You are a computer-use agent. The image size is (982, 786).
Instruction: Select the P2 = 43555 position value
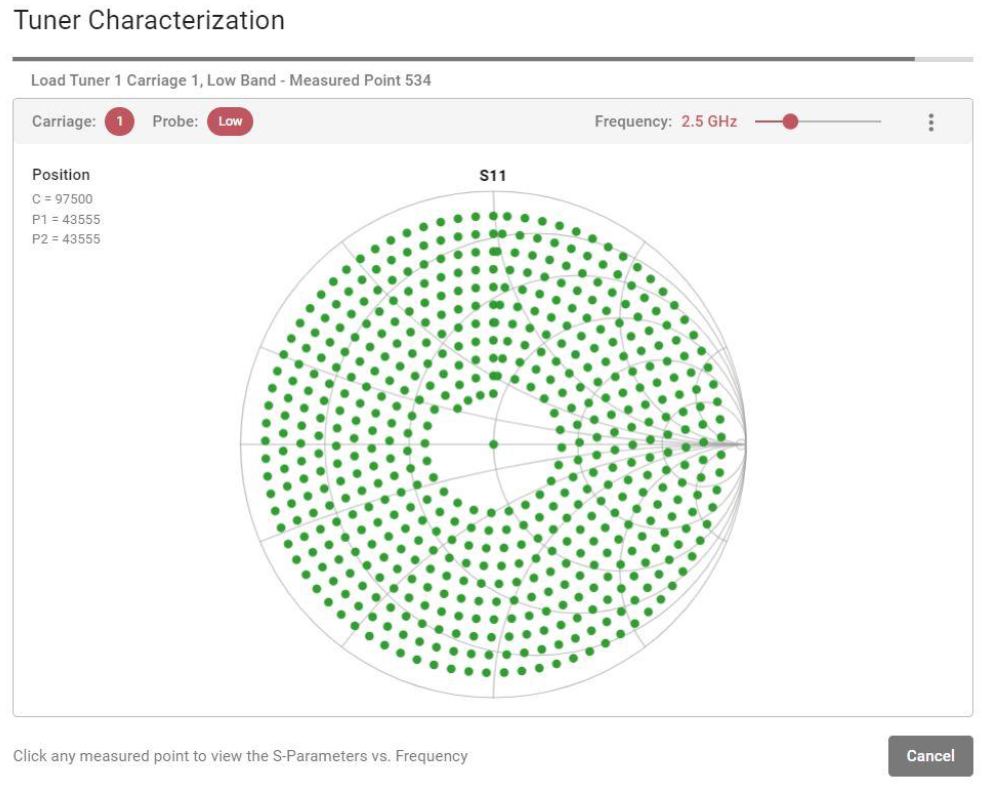point(66,239)
